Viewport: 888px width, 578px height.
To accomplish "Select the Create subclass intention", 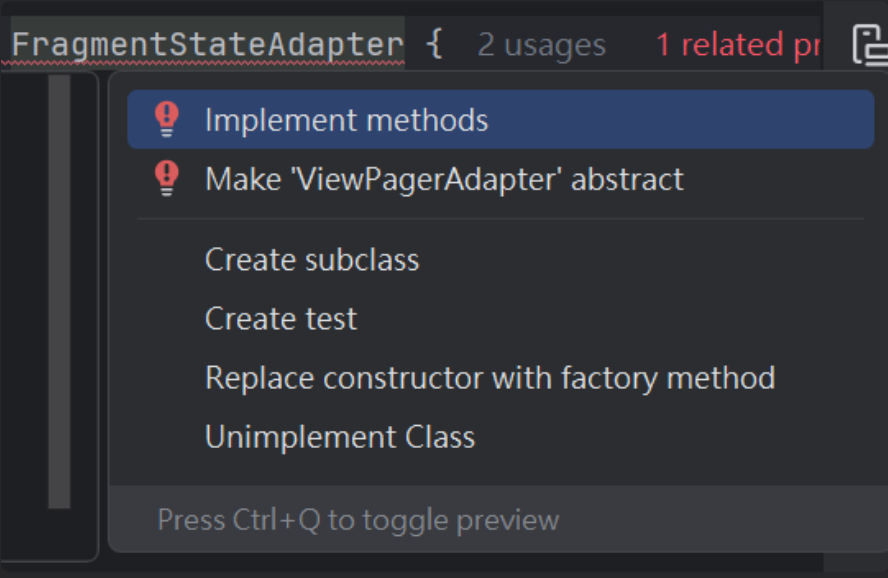I will click(x=311, y=260).
